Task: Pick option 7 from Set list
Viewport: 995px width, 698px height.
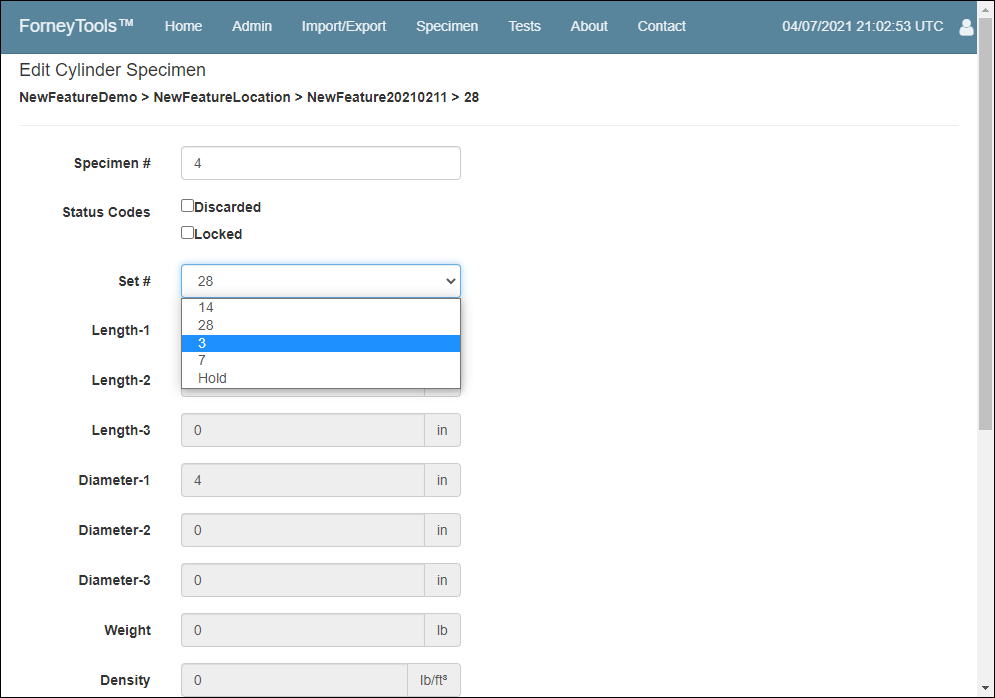Action: click(x=320, y=360)
